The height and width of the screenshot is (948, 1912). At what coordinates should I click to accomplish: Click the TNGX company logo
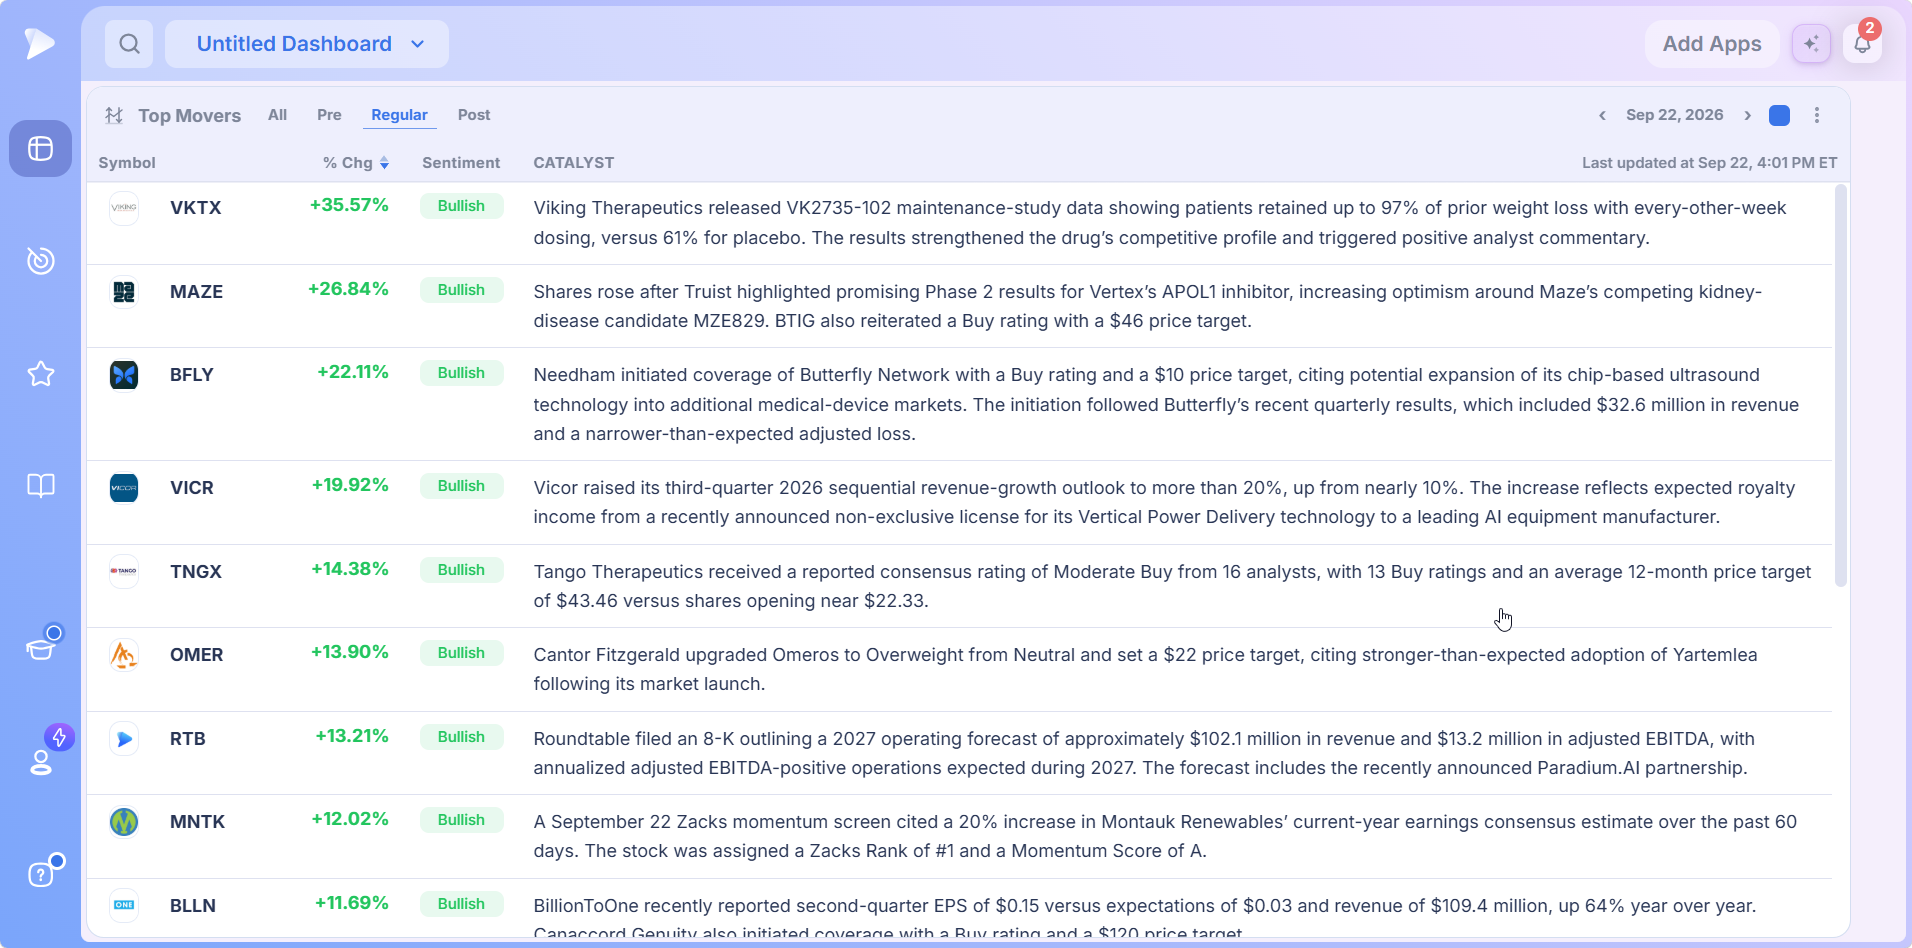click(124, 571)
